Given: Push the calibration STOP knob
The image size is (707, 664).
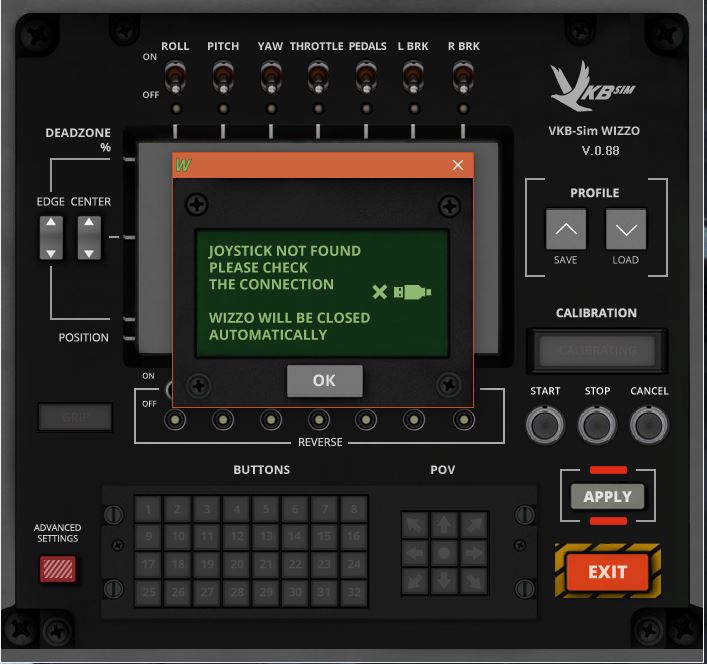Looking at the screenshot, I should [x=597, y=425].
